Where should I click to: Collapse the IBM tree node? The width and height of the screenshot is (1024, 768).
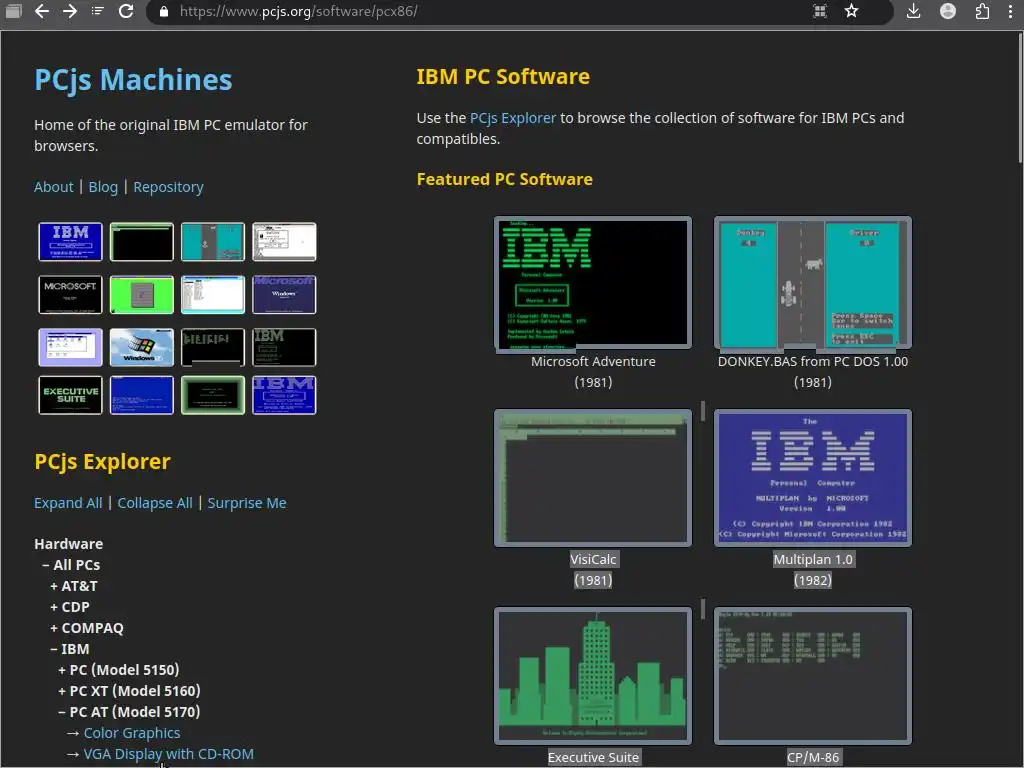pos(70,649)
